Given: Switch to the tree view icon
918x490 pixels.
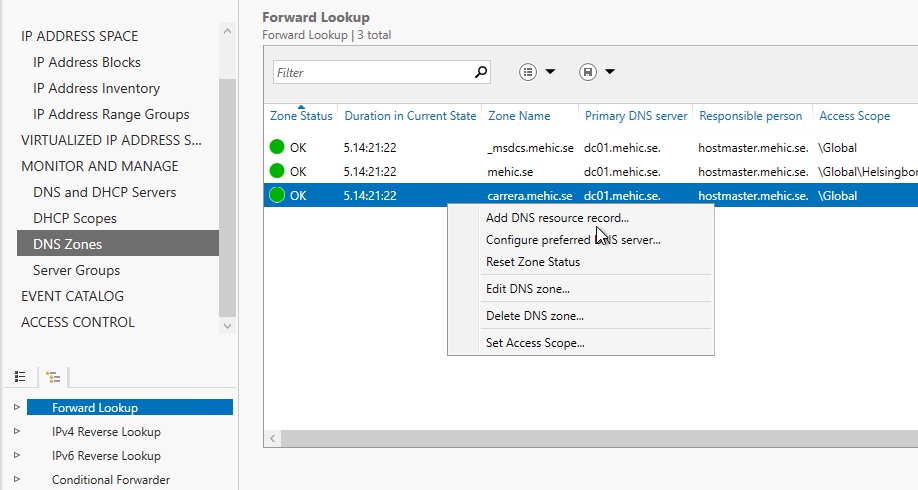Looking at the screenshot, I should [53, 377].
